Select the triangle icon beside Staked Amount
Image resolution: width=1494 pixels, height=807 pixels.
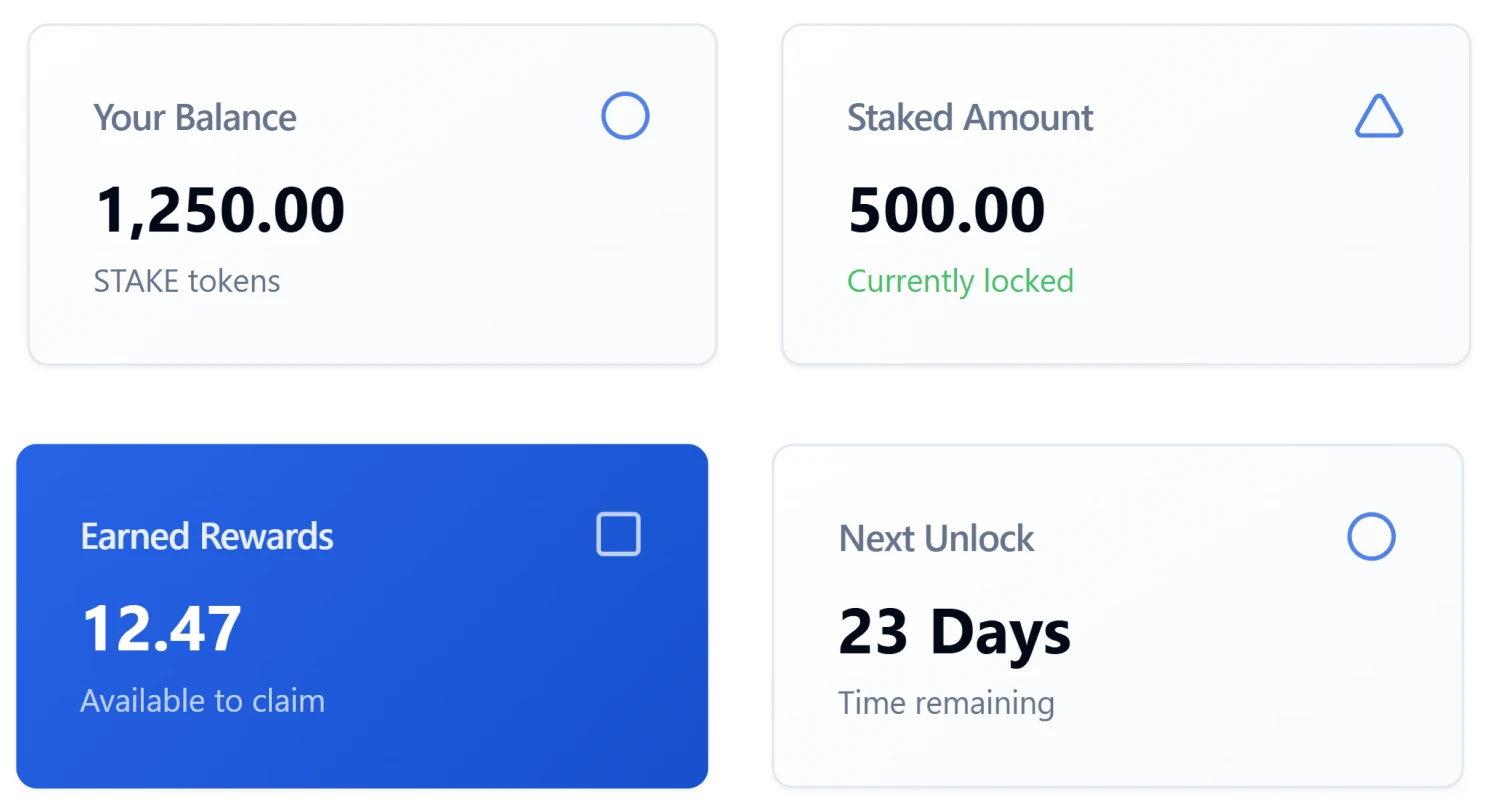point(1378,117)
